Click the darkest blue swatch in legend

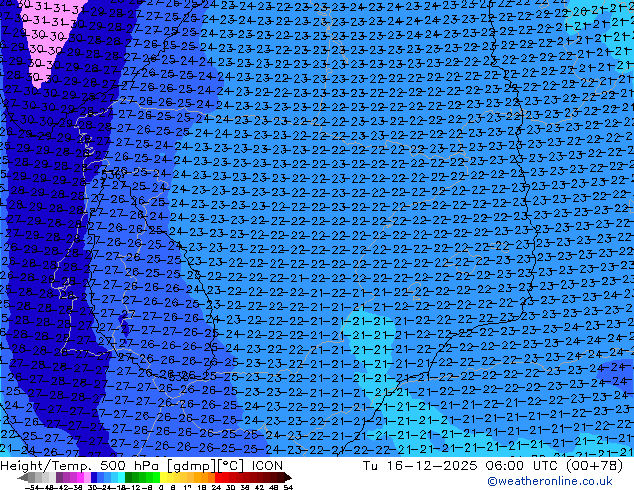[94, 477]
